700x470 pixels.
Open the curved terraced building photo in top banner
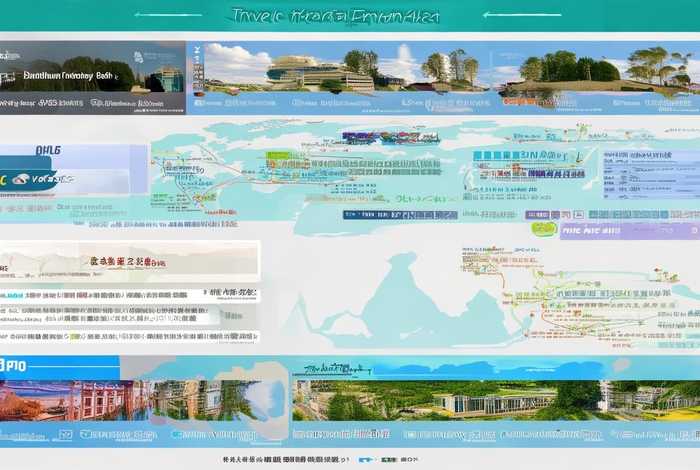click(x=320, y=73)
